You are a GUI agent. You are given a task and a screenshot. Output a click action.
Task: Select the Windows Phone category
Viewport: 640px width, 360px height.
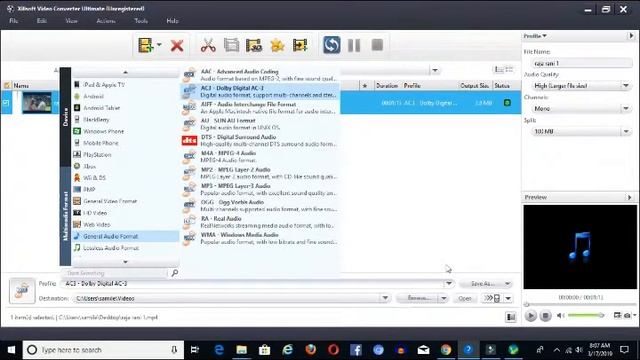(x=125, y=131)
